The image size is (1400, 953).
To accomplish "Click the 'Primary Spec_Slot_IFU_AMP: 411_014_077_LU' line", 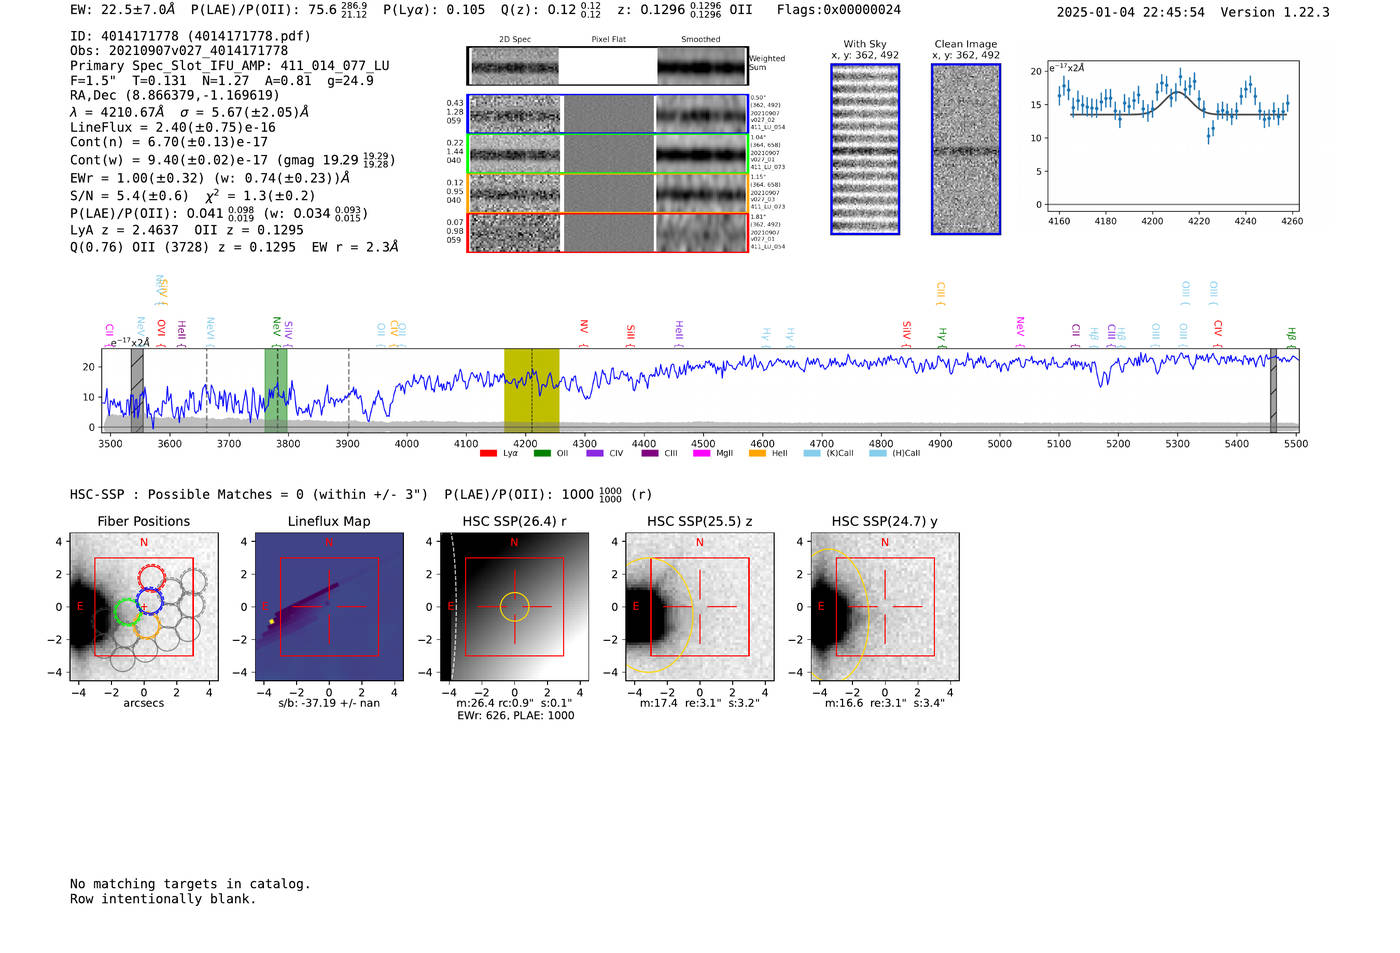I will (x=230, y=66).
